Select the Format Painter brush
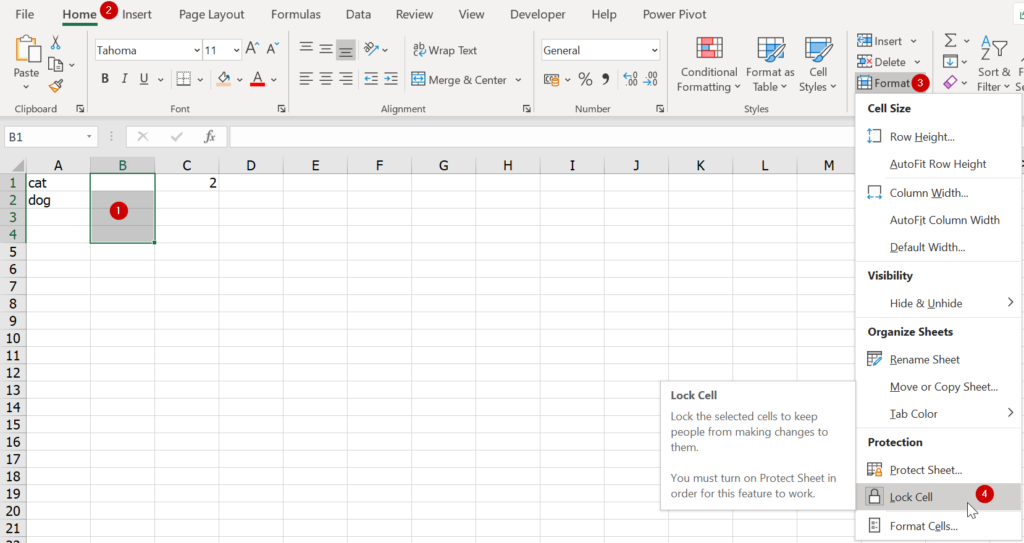The height and width of the screenshot is (543, 1024). coord(56,86)
